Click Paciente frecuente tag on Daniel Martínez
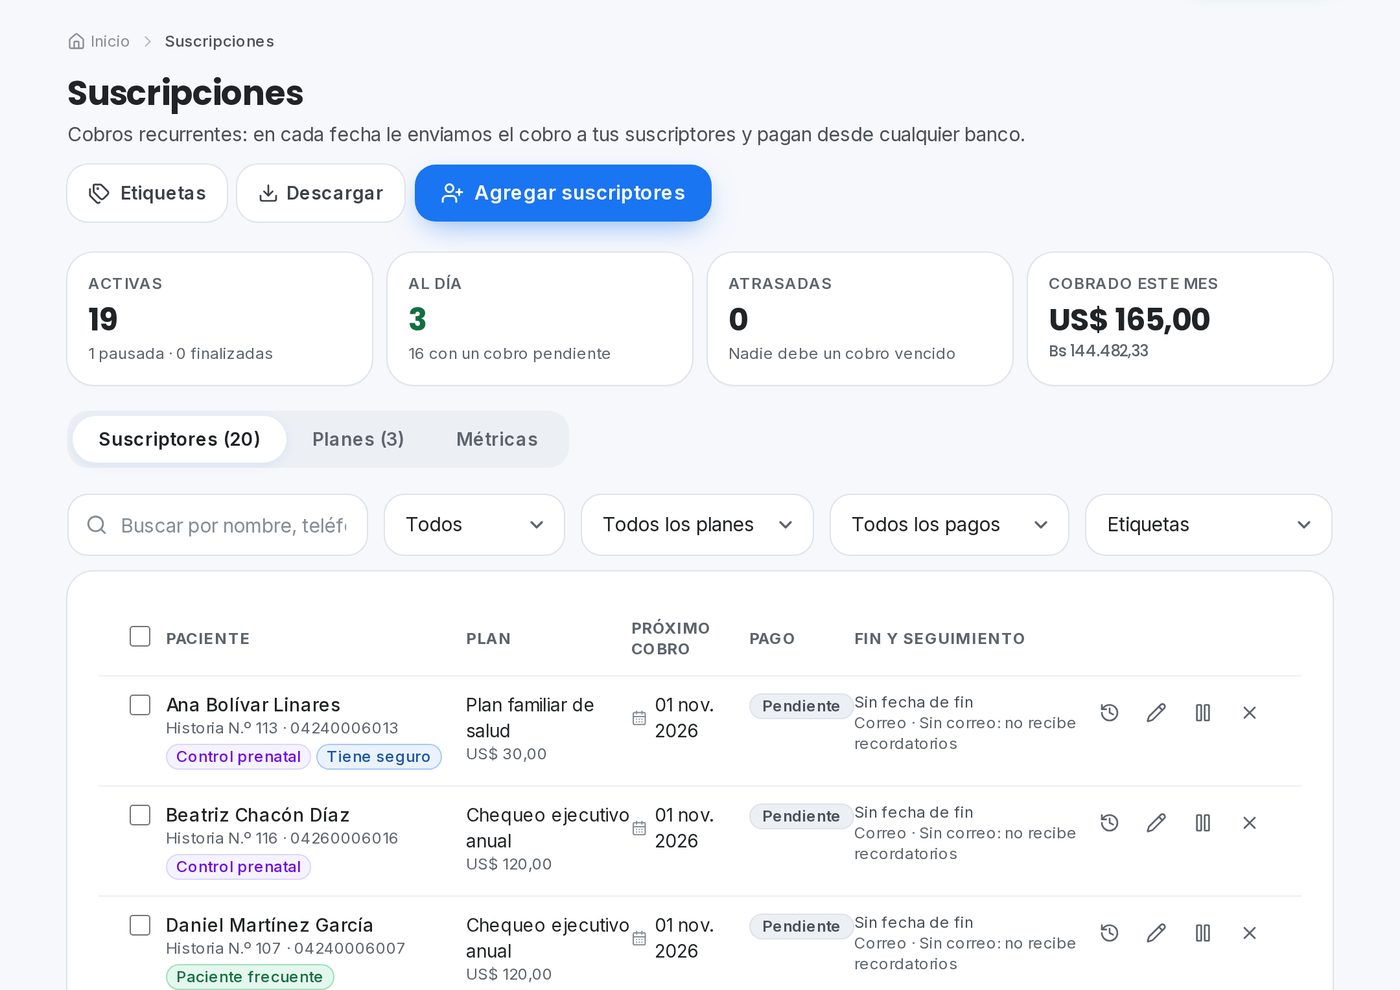The height and width of the screenshot is (990, 1400). (x=250, y=977)
